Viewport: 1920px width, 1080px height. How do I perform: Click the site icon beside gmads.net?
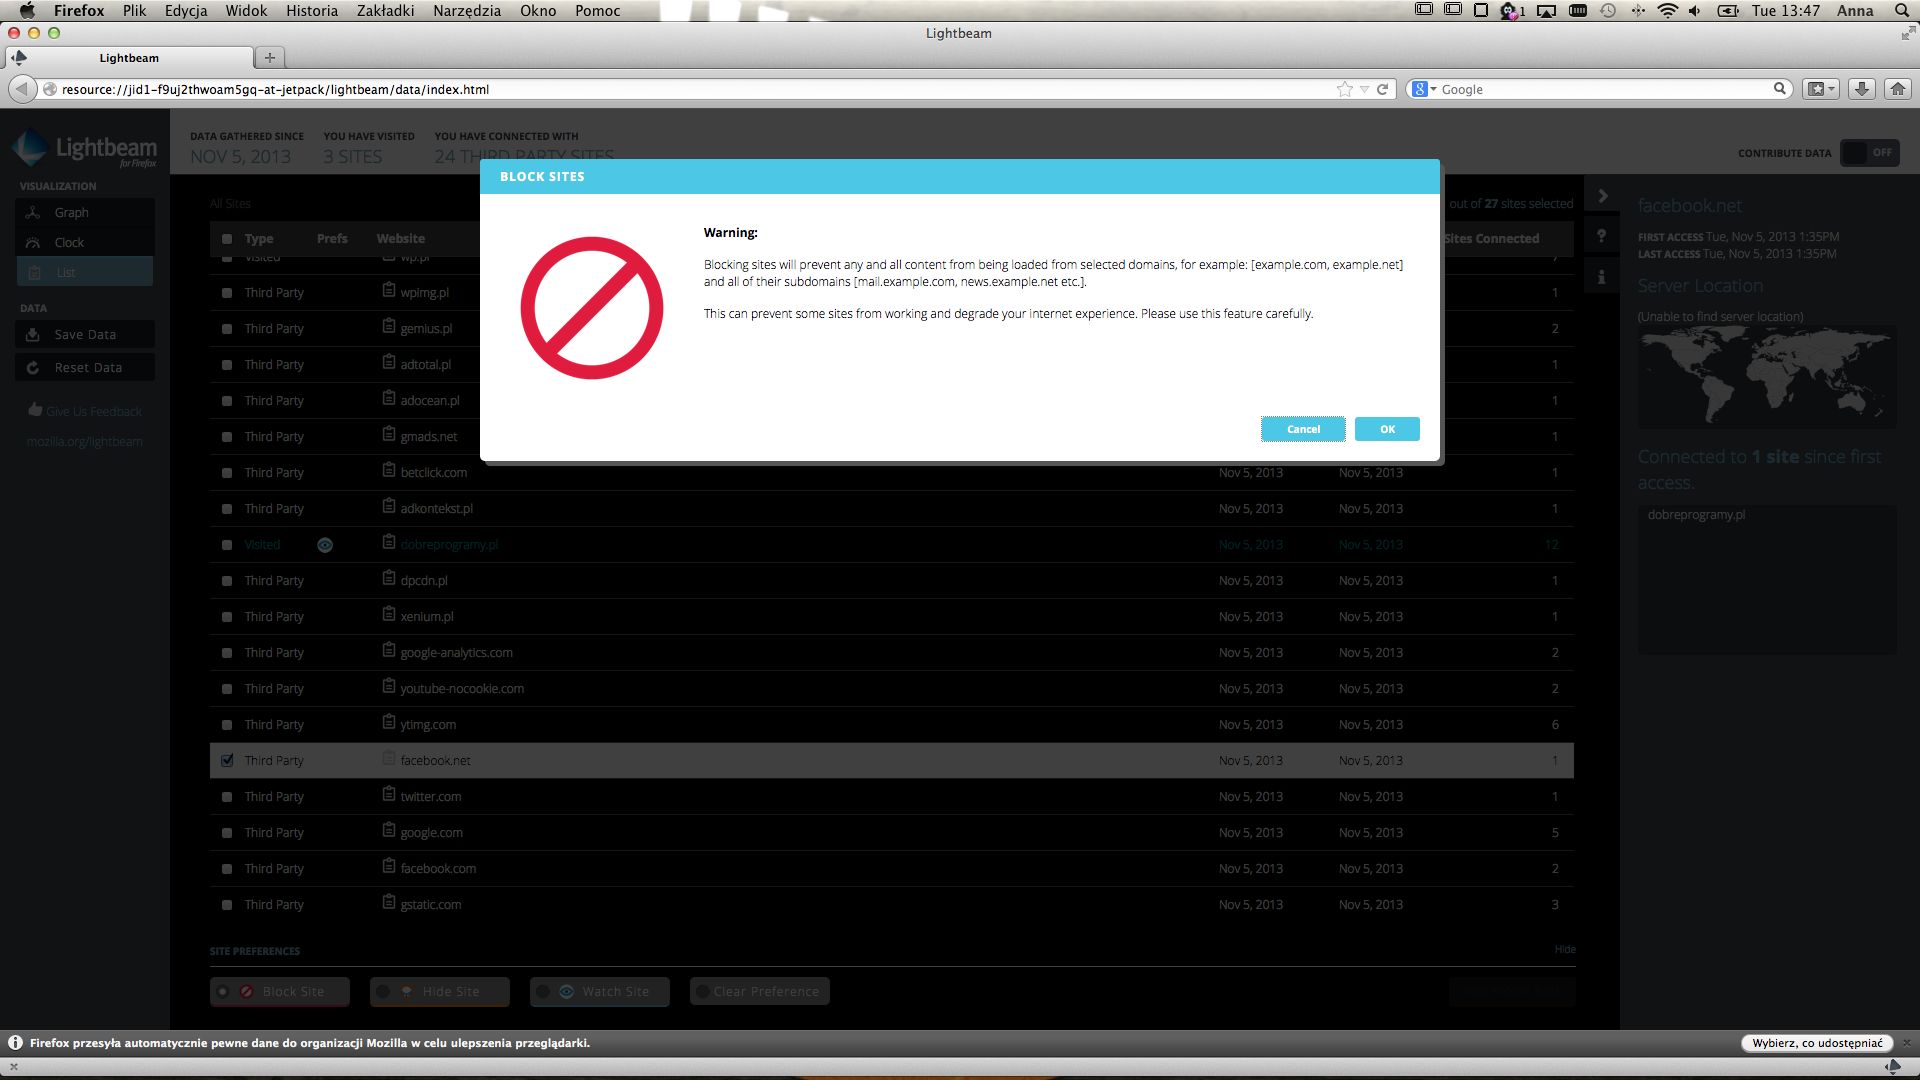point(389,434)
